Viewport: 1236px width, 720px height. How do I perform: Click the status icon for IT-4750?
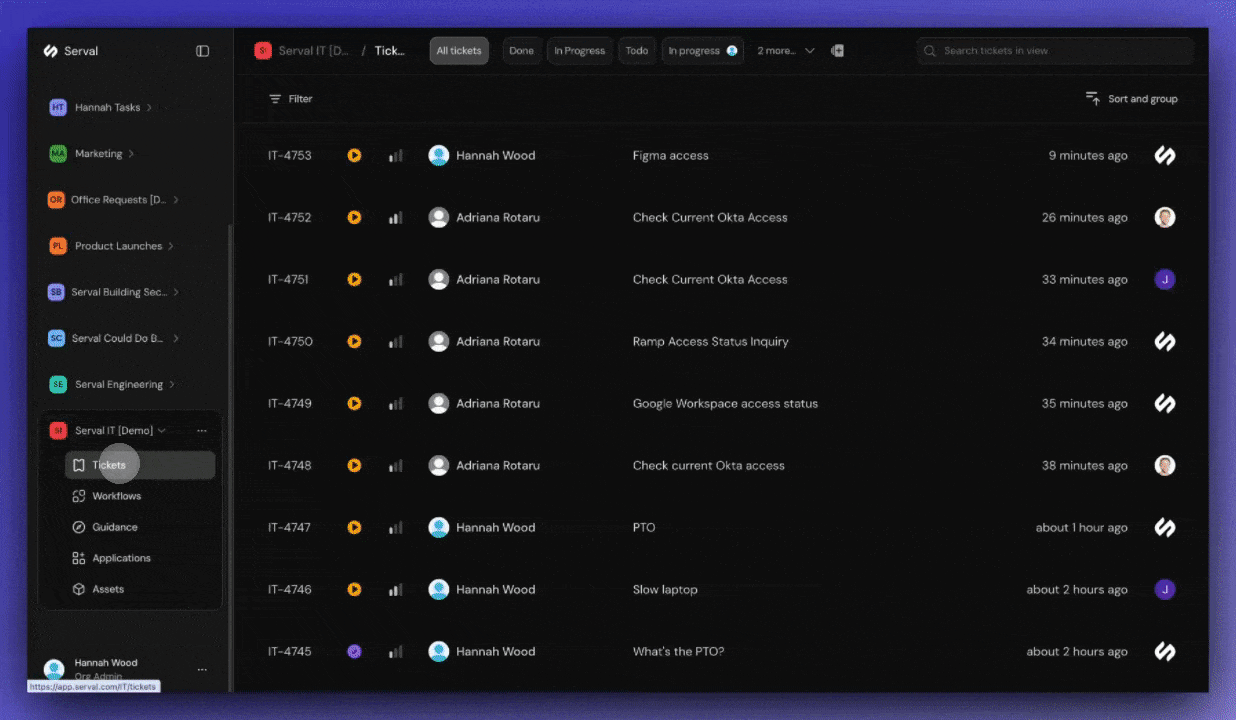pos(354,342)
